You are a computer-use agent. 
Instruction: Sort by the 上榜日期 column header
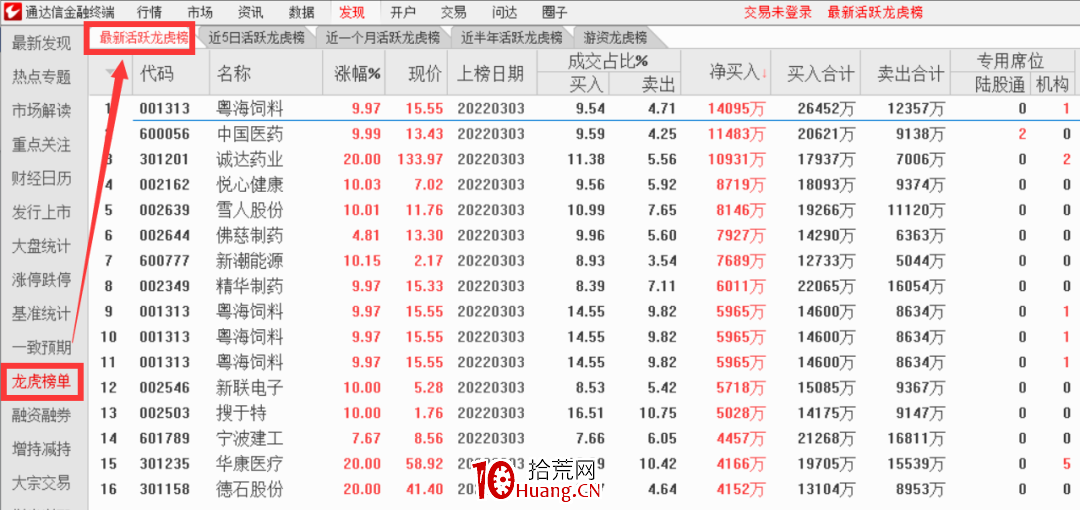coord(490,73)
